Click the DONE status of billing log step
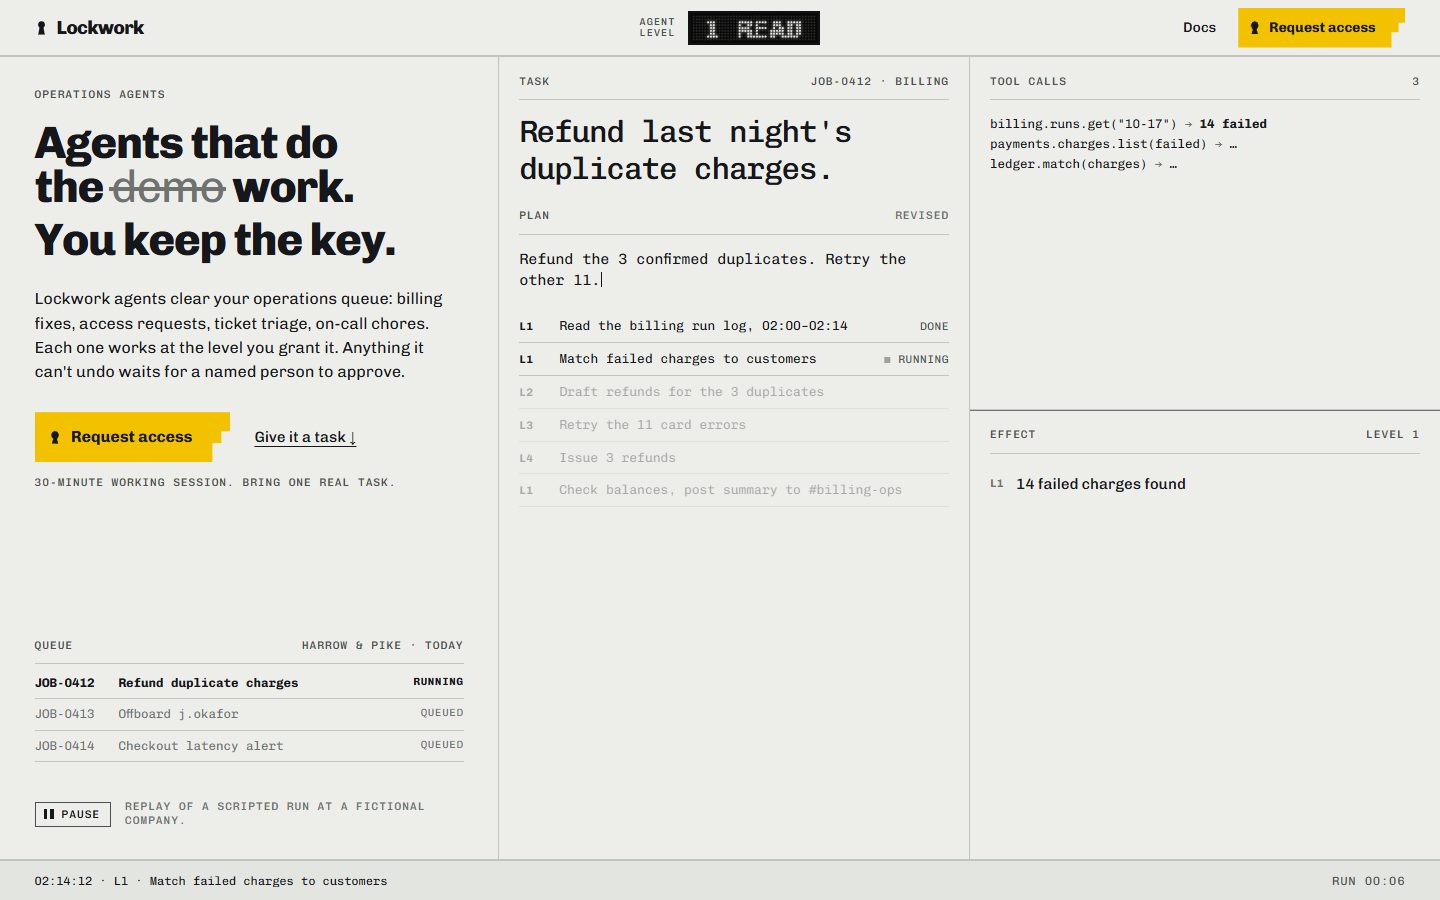This screenshot has width=1440, height=900. click(934, 326)
